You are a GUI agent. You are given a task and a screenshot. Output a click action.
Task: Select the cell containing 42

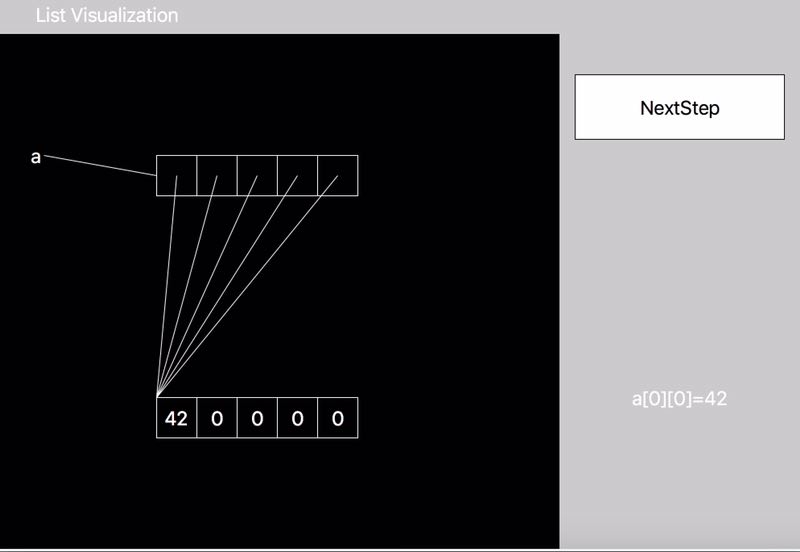pyautogui.click(x=177, y=418)
